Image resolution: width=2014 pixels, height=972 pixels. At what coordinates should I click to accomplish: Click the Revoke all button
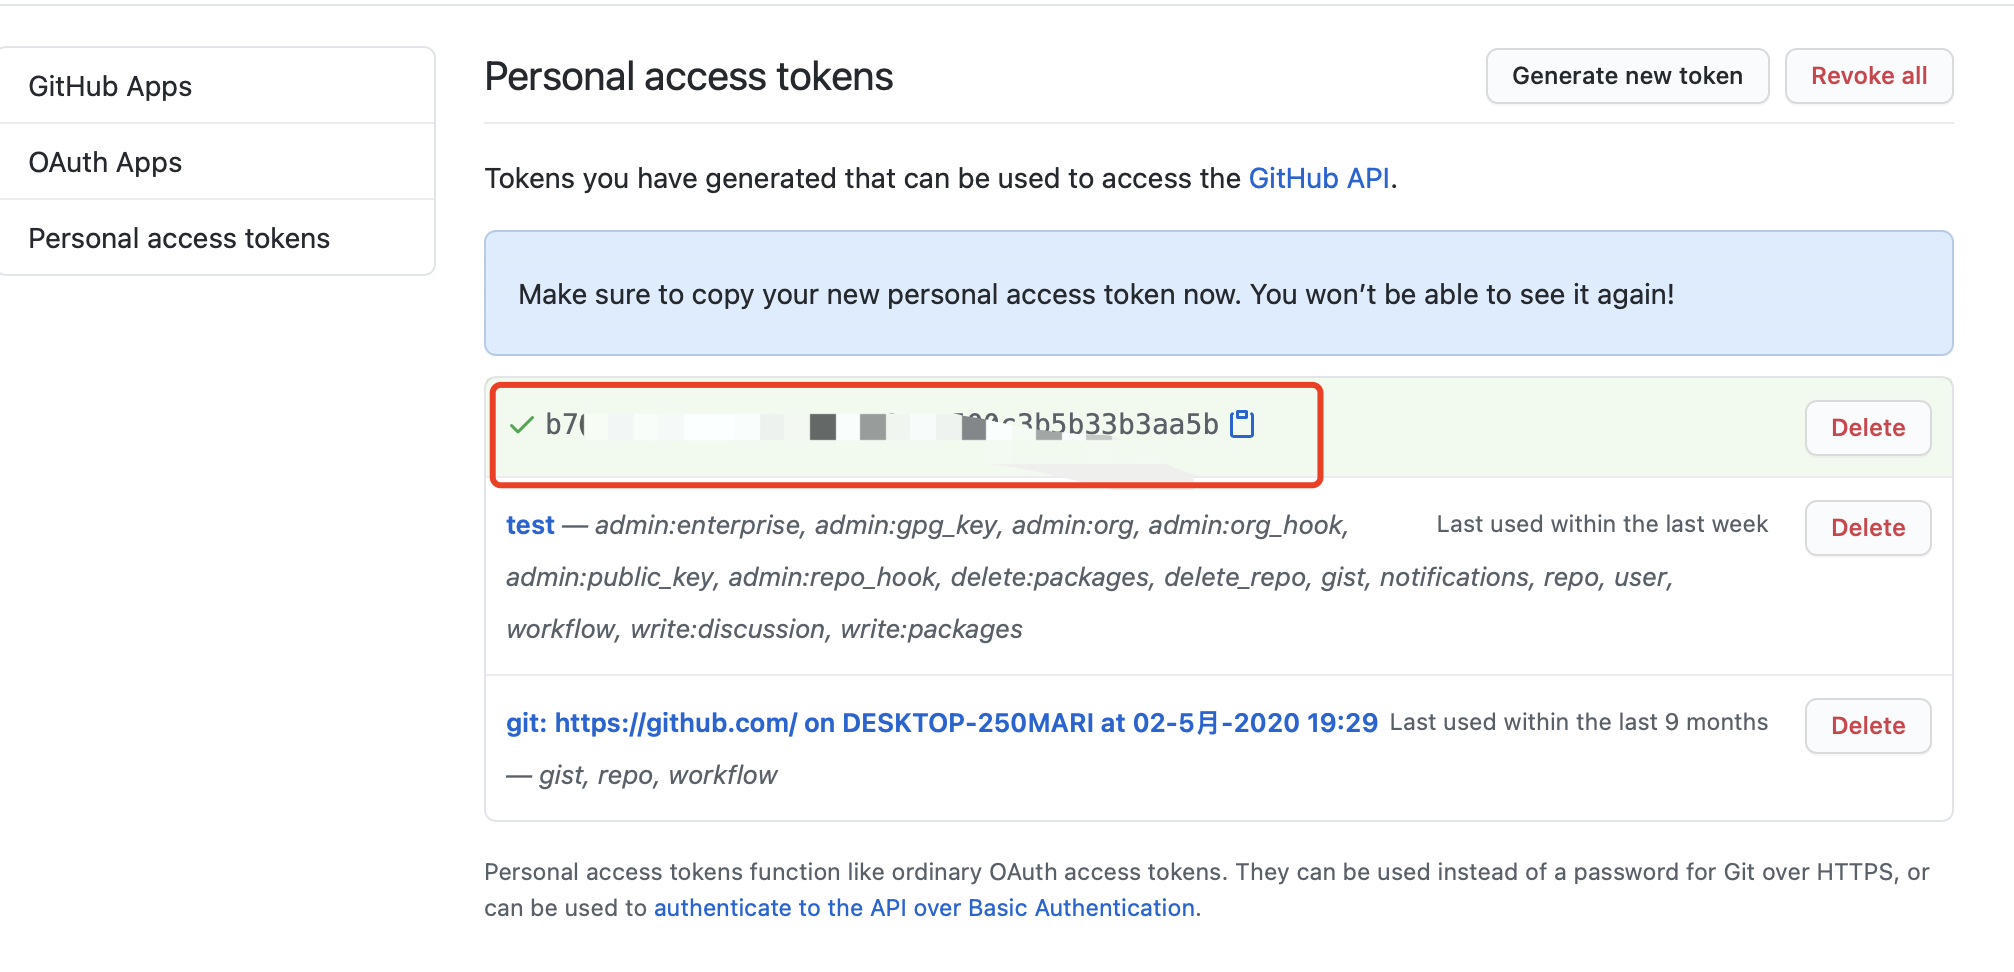[1869, 76]
